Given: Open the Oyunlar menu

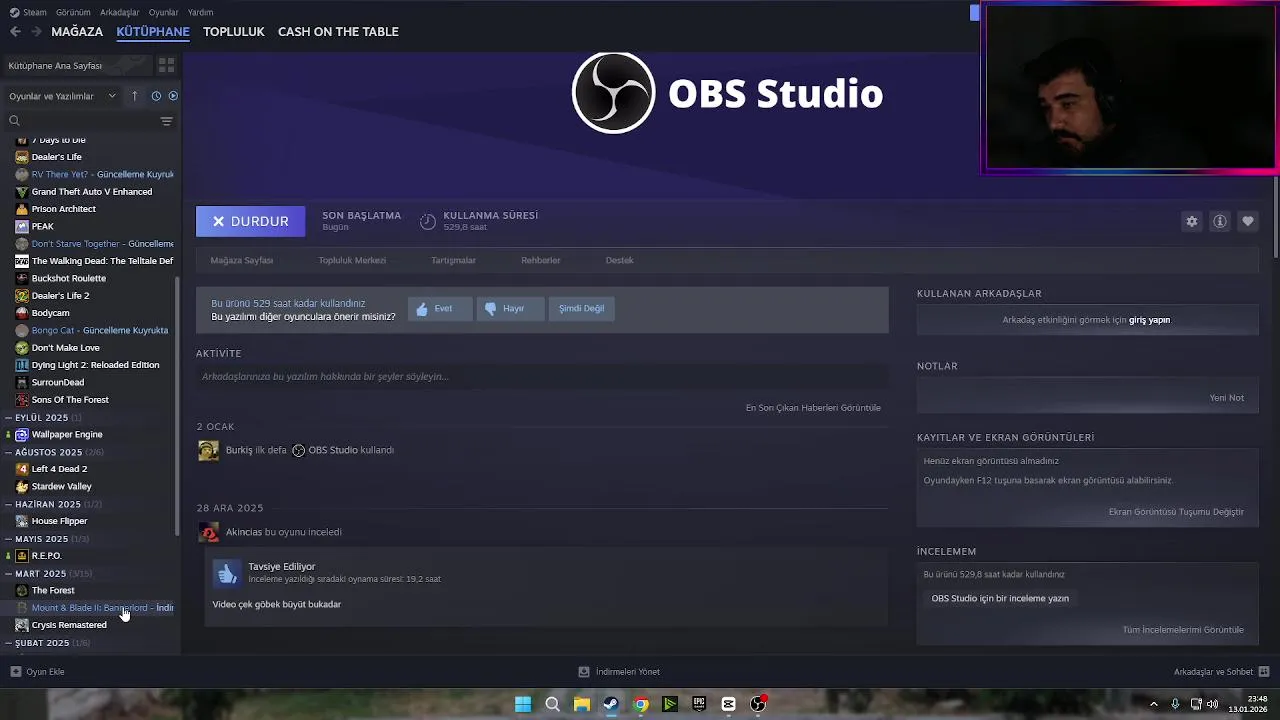Looking at the screenshot, I should click(163, 12).
